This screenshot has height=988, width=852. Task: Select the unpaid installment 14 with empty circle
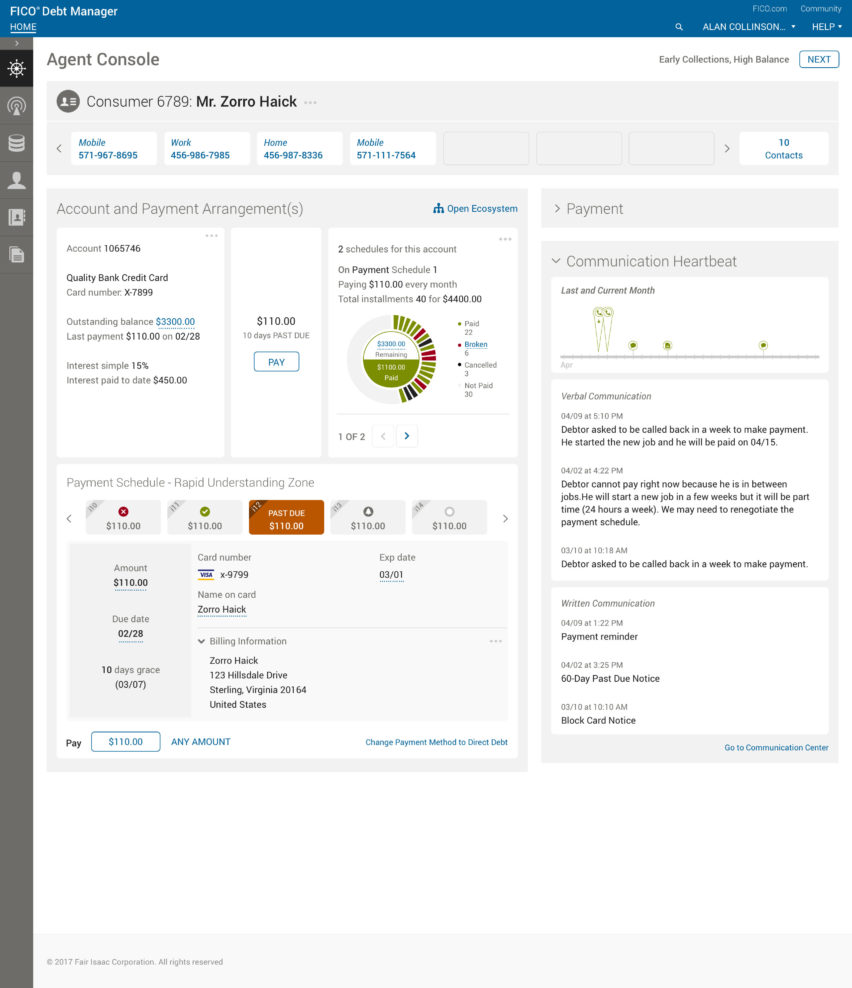[x=449, y=518]
